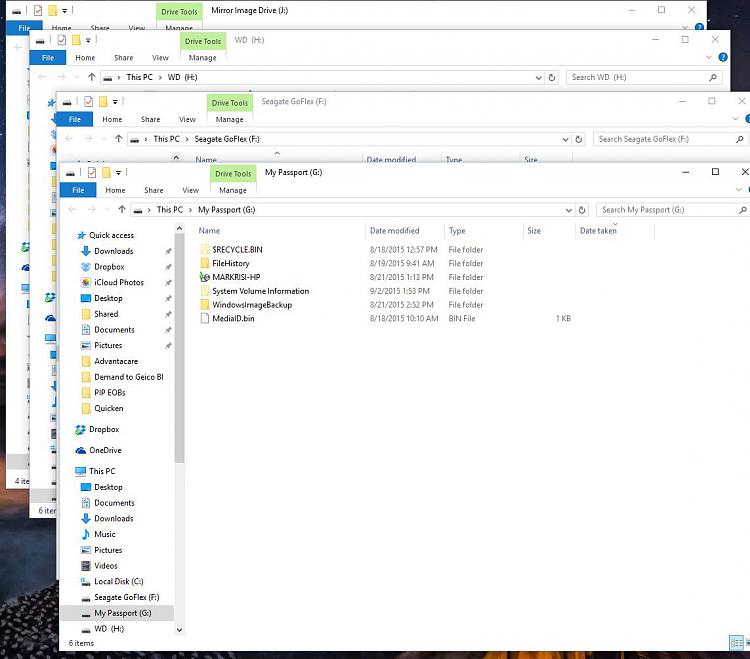Select OneDrive in the navigation pane
The width and height of the screenshot is (750, 659).
point(105,450)
